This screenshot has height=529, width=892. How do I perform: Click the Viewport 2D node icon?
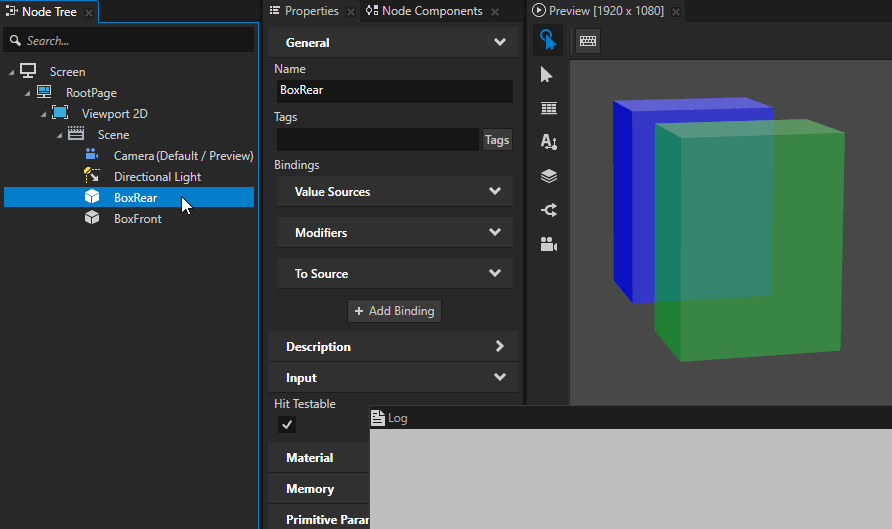(x=60, y=113)
